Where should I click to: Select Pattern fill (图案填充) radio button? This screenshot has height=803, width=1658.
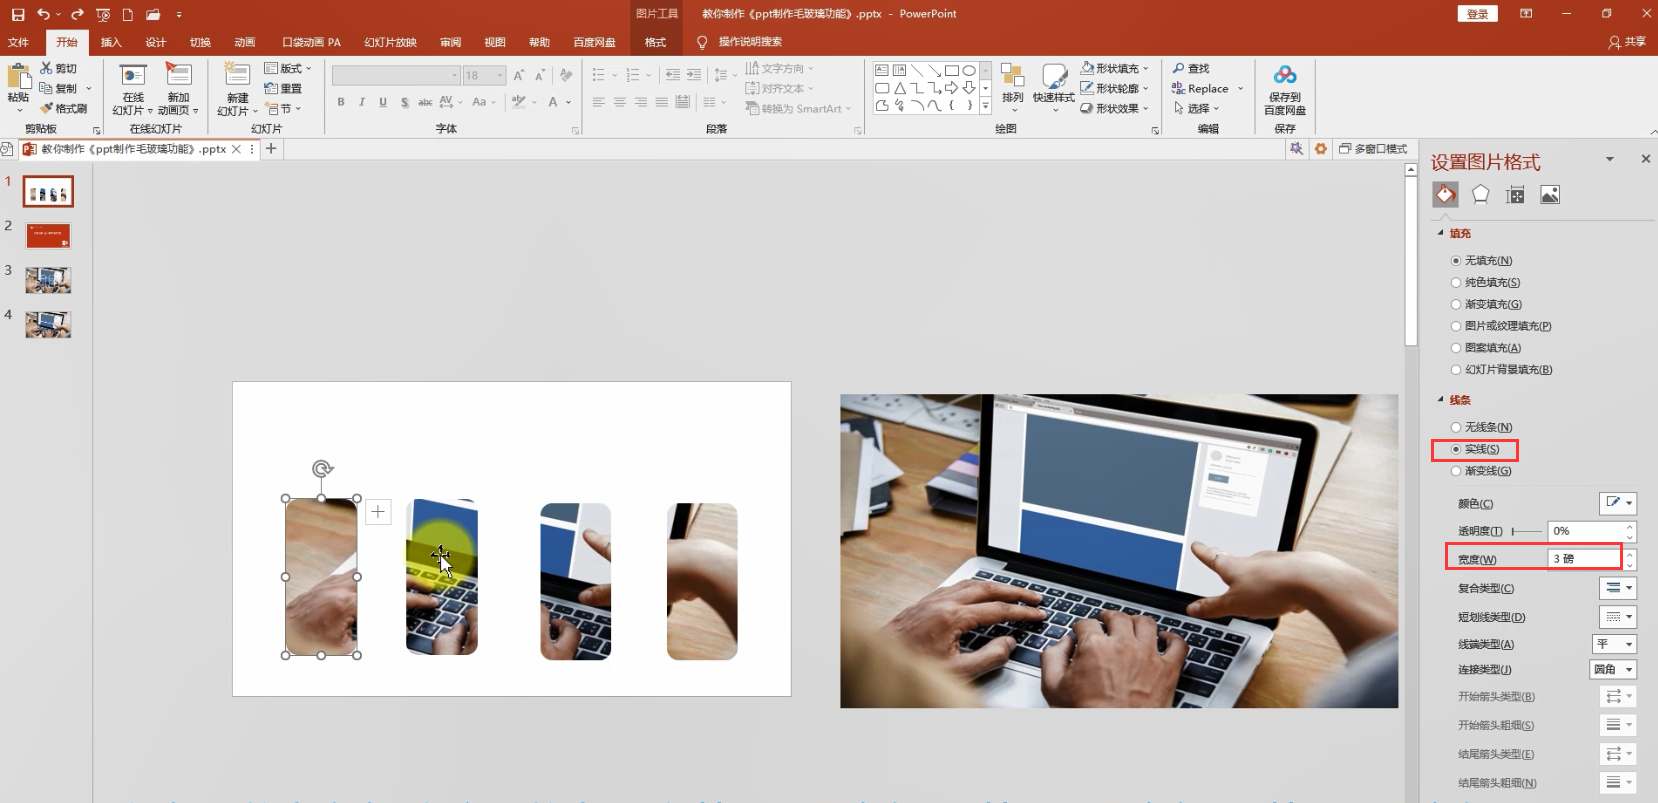(x=1456, y=348)
